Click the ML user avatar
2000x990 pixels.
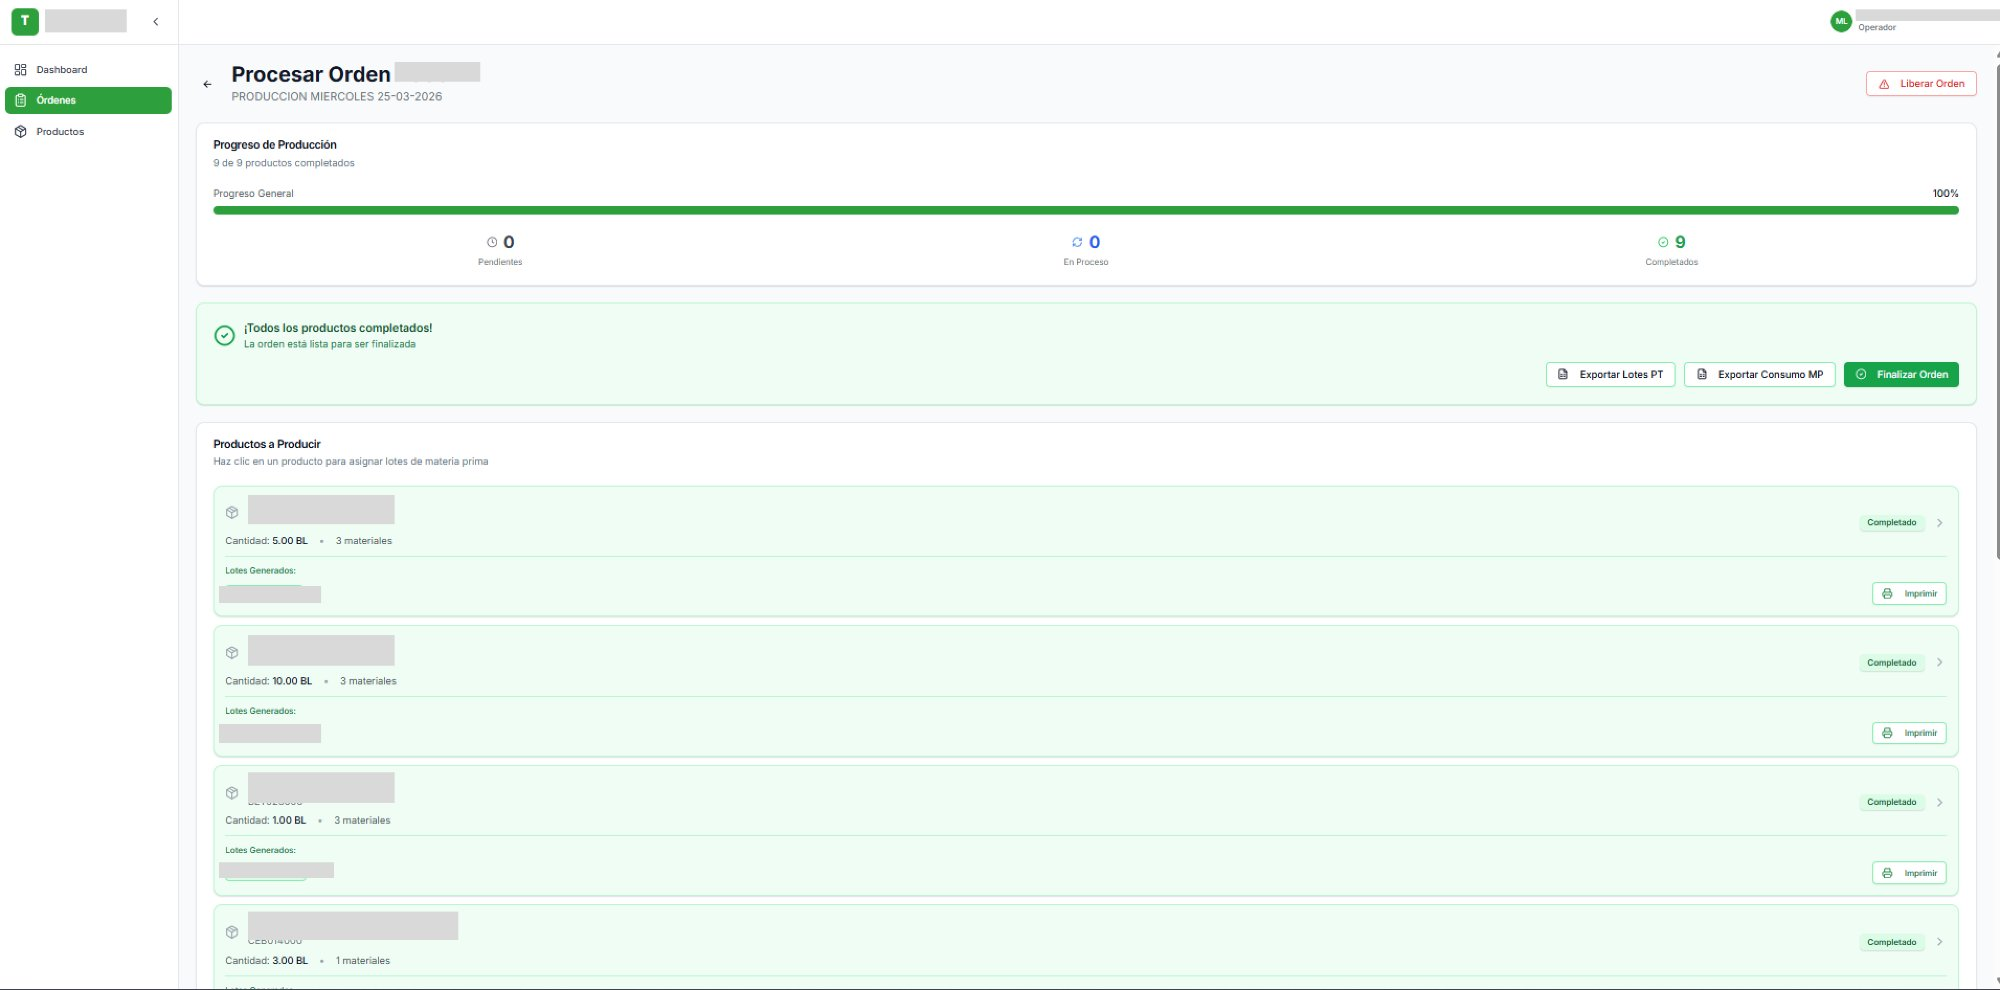pyautogui.click(x=1840, y=21)
